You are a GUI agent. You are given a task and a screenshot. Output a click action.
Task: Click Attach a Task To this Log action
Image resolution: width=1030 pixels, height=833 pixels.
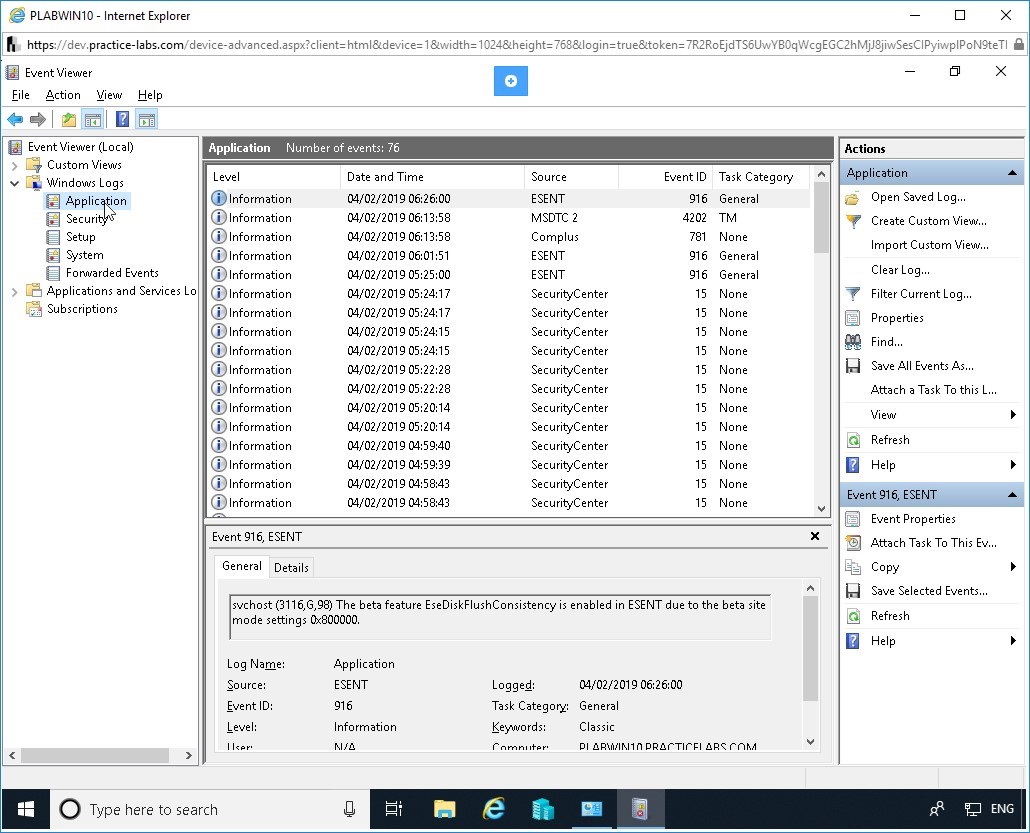(933, 390)
